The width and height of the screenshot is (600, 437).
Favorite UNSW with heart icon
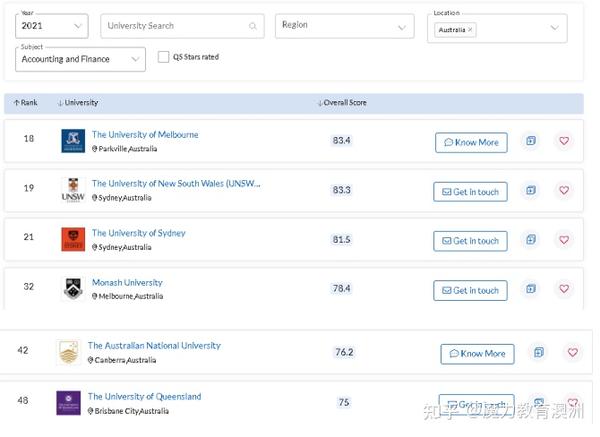[564, 190]
